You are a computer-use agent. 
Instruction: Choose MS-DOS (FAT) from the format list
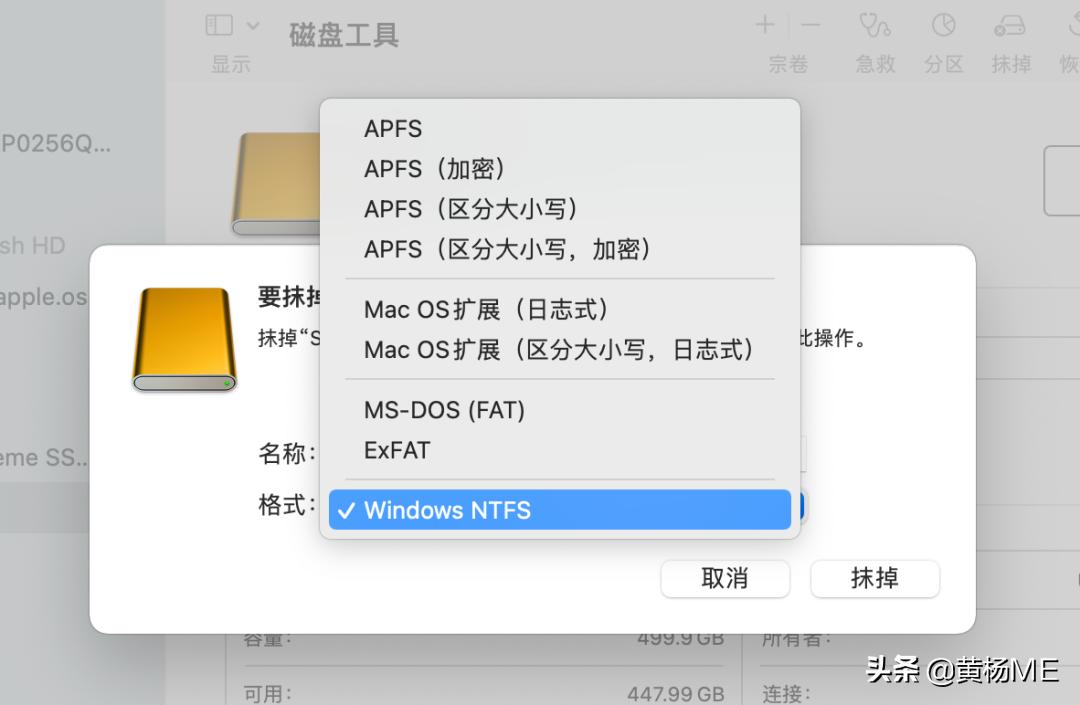pos(444,409)
